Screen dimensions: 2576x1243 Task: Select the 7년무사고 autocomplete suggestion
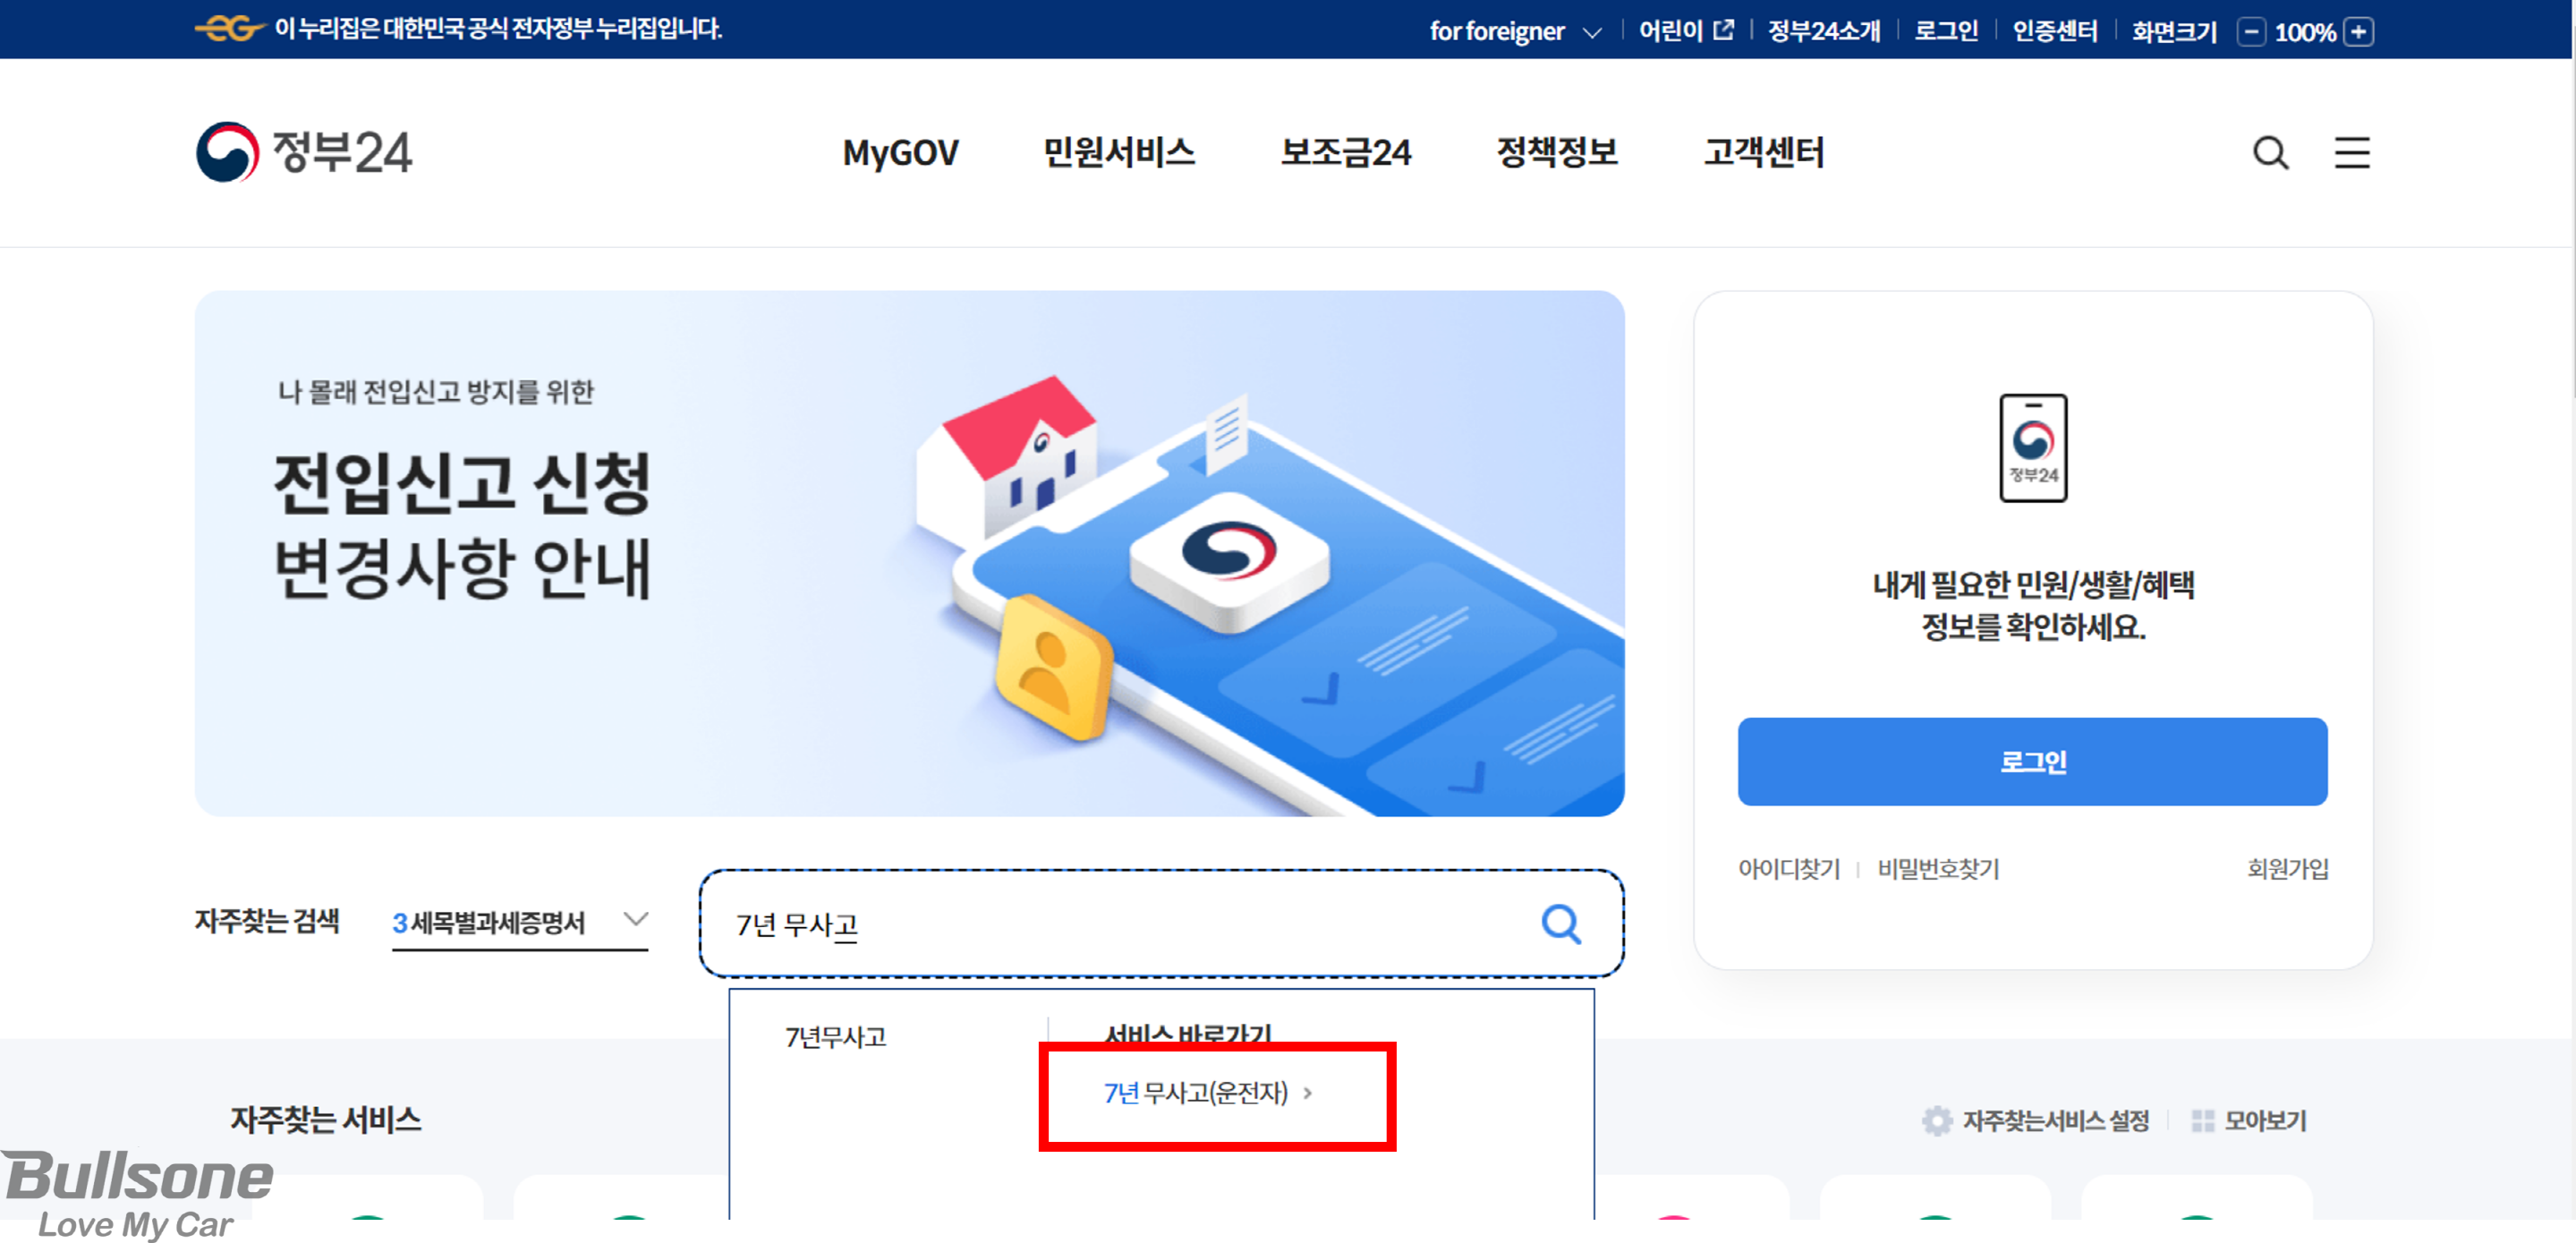click(836, 1037)
